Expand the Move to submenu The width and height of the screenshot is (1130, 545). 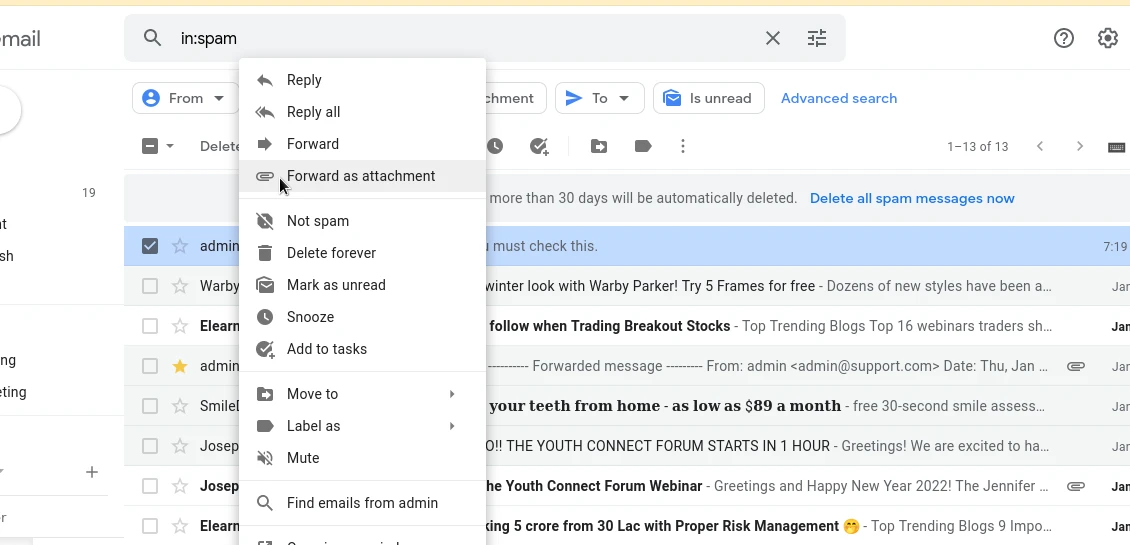click(x=362, y=394)
